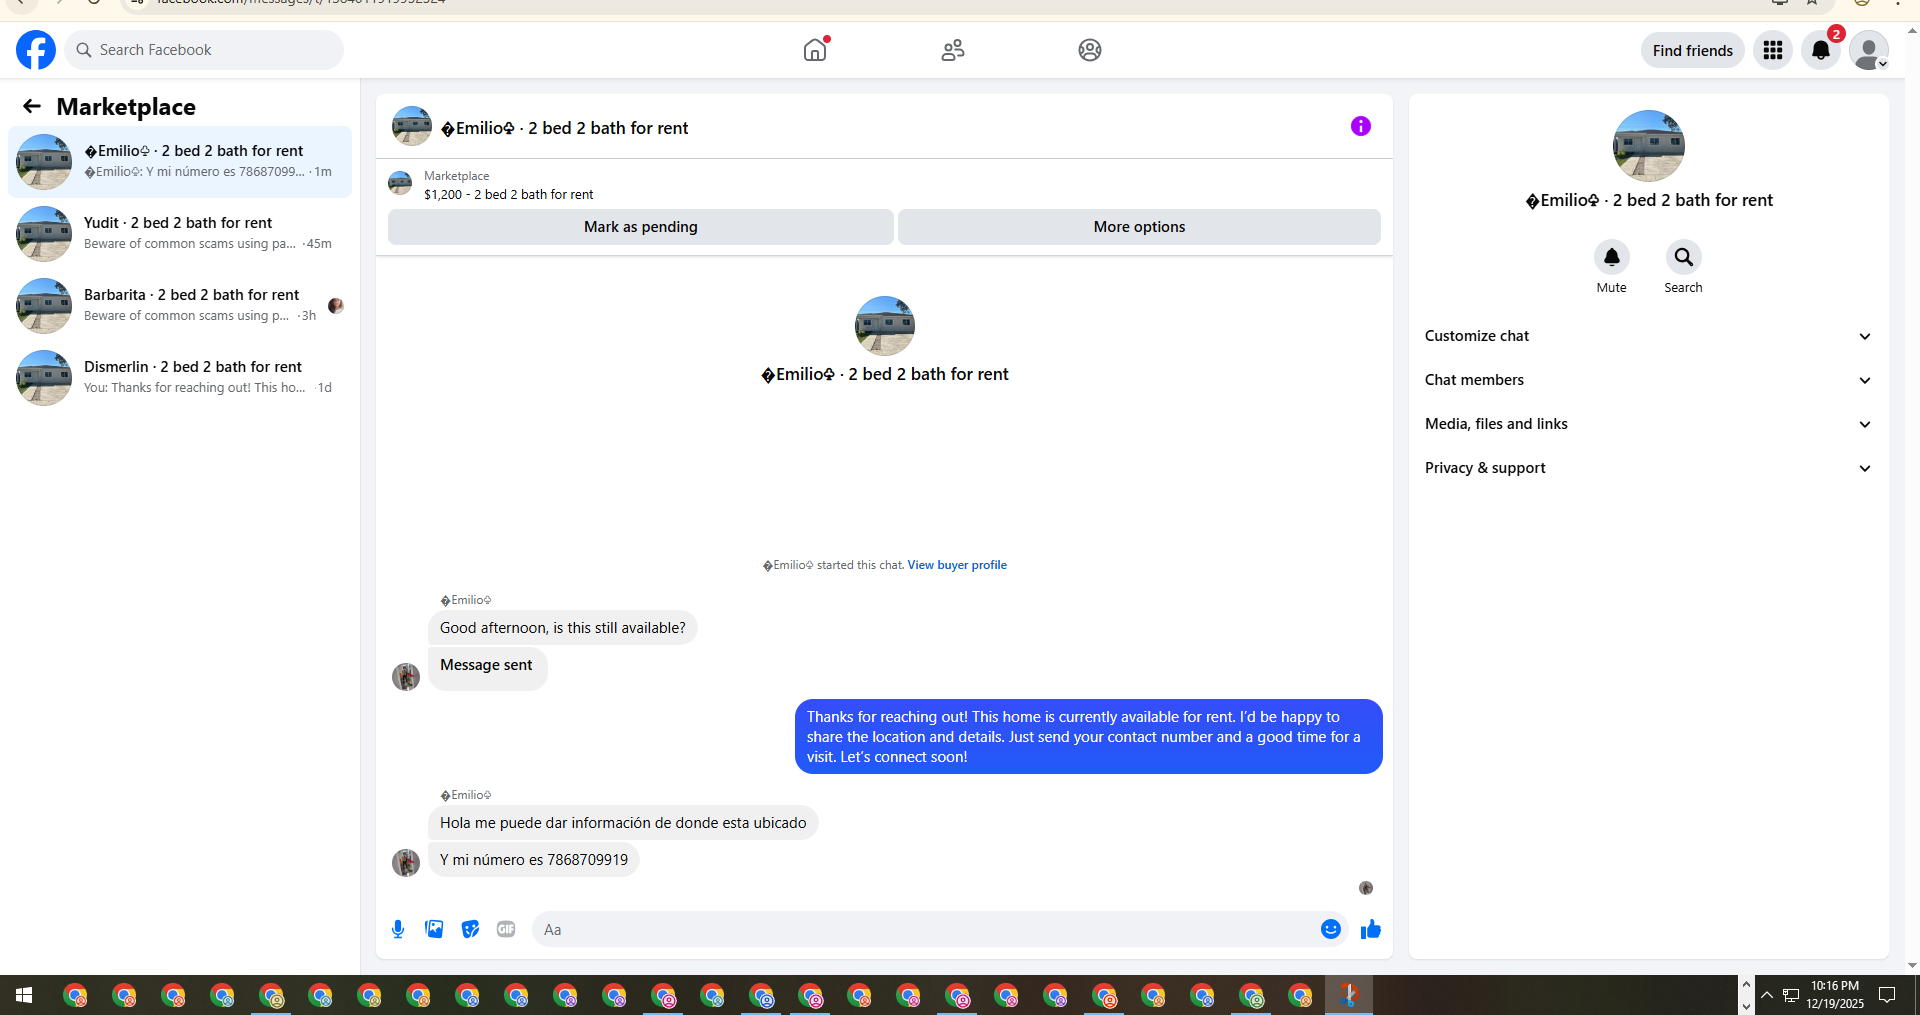This screenshot has height=1015, width=1920.
Task: Go back with the Marketplace arrow
Action: click(x=32, y=106)
